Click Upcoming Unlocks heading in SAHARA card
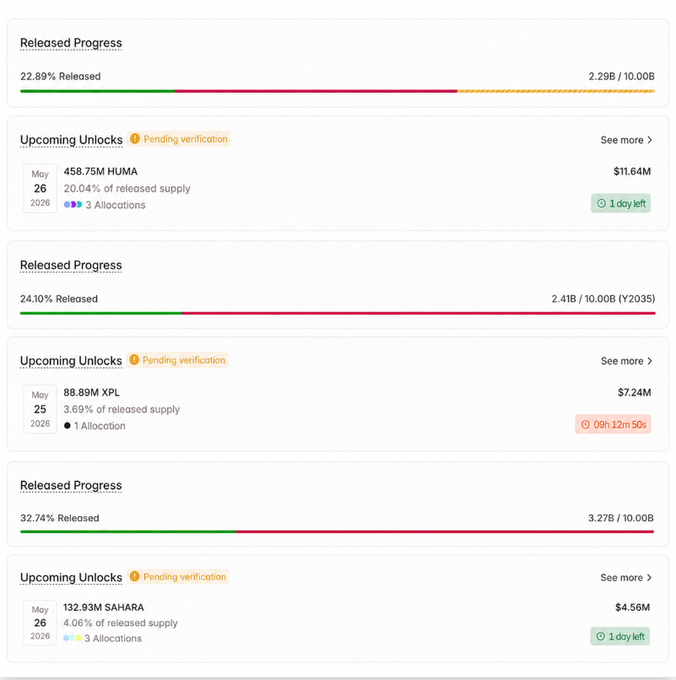Screen dimensions: 676x680 click(x=71, y=578)
